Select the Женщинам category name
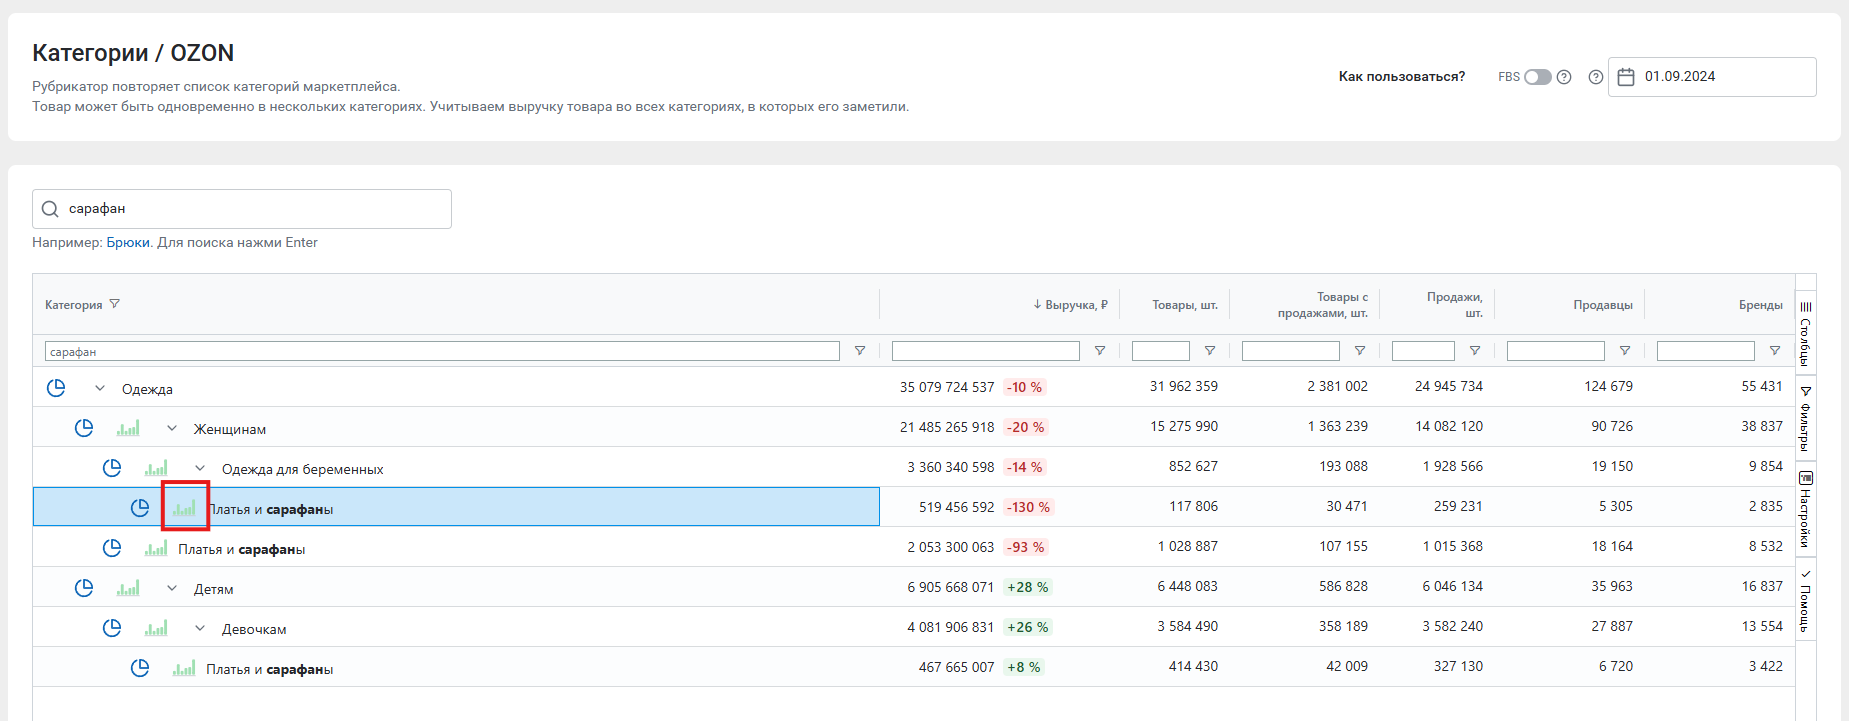 click(x=230, y=429)
